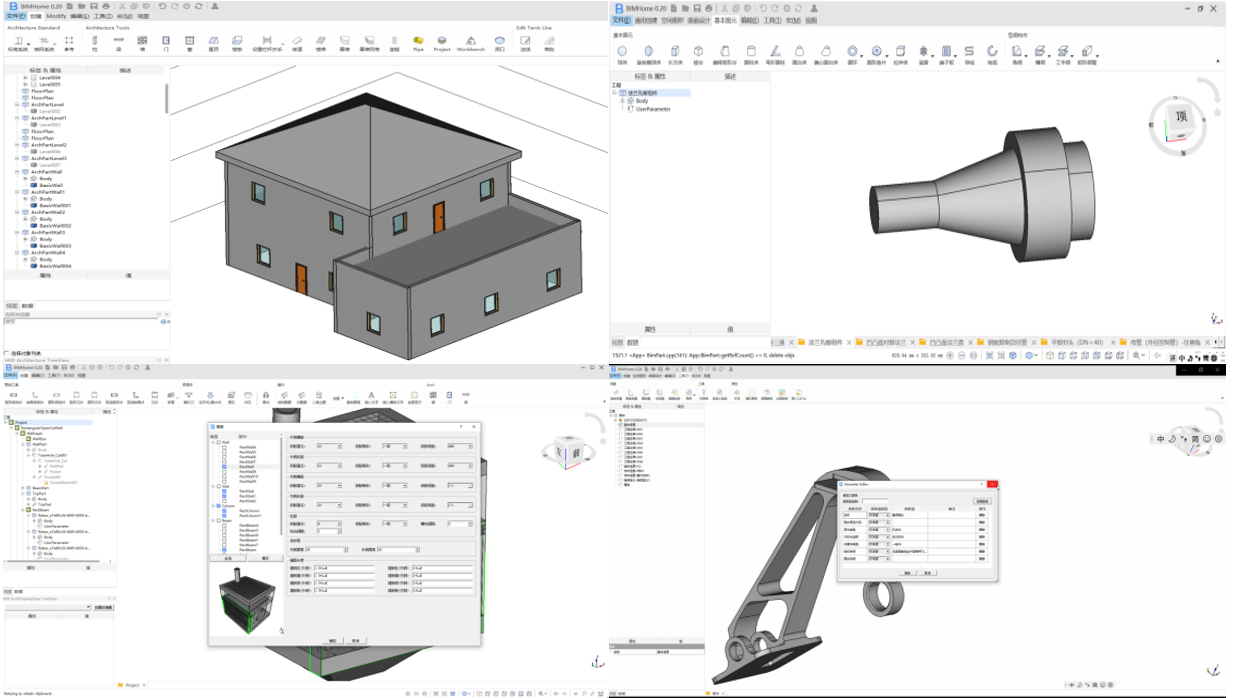Viewport: 1234px width, 698px height.
Task: Switch to the 基本图元 ribbon tab
Action: (x=723, y=20)
